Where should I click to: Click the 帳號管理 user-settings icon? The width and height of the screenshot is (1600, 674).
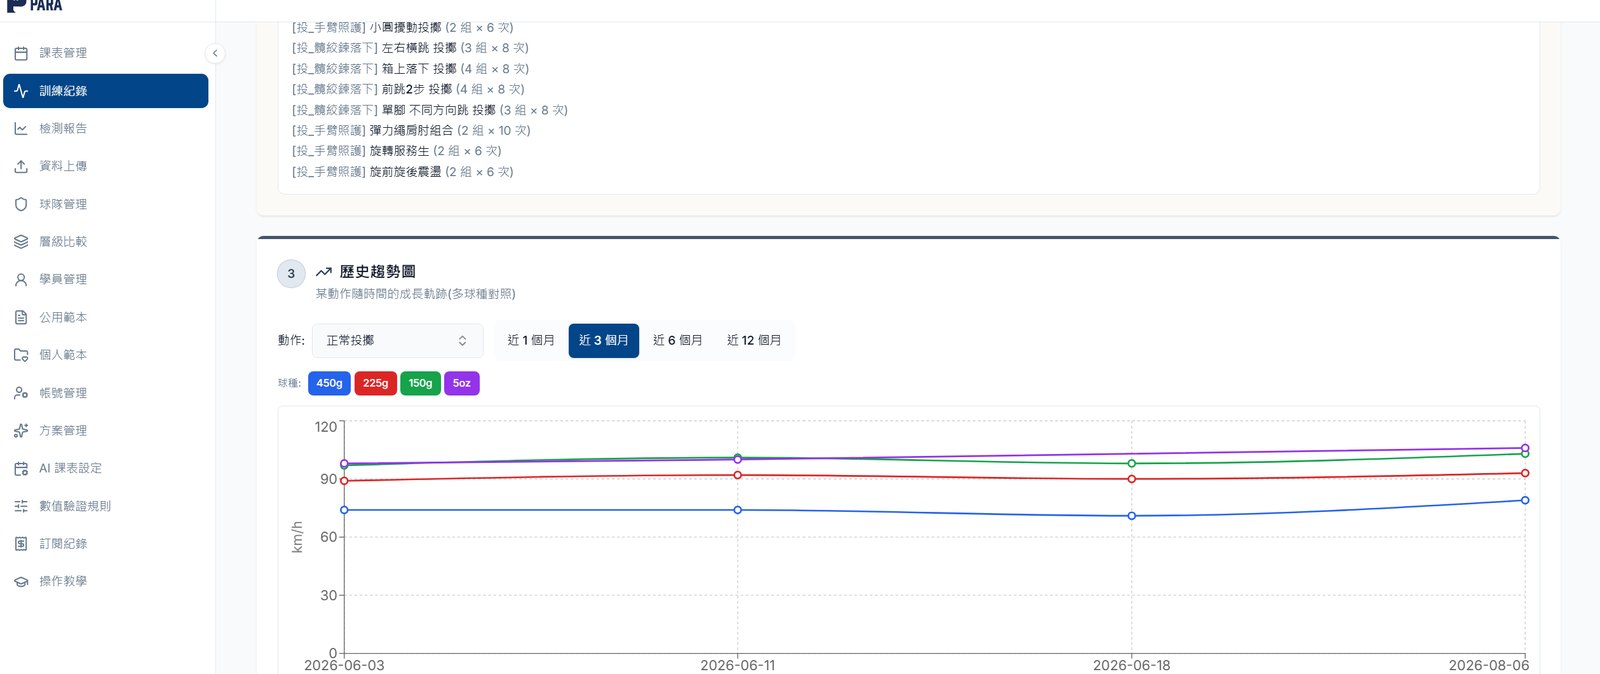coord(21,393)
